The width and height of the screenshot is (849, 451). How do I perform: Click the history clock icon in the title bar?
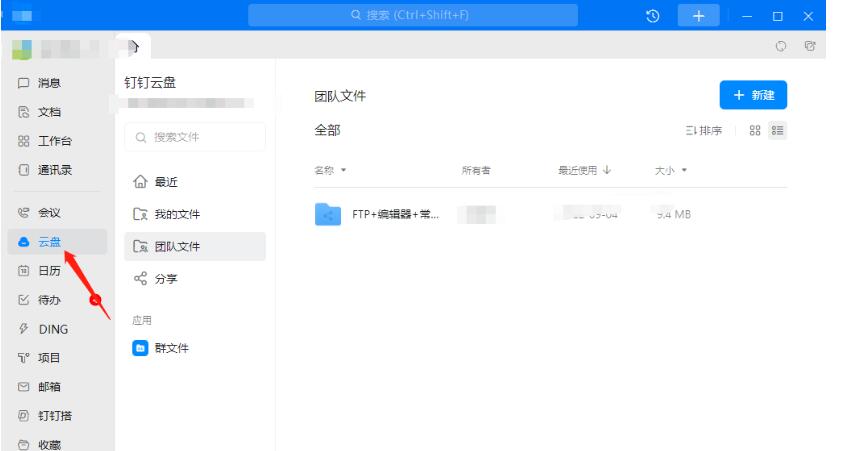pos(653,16)
